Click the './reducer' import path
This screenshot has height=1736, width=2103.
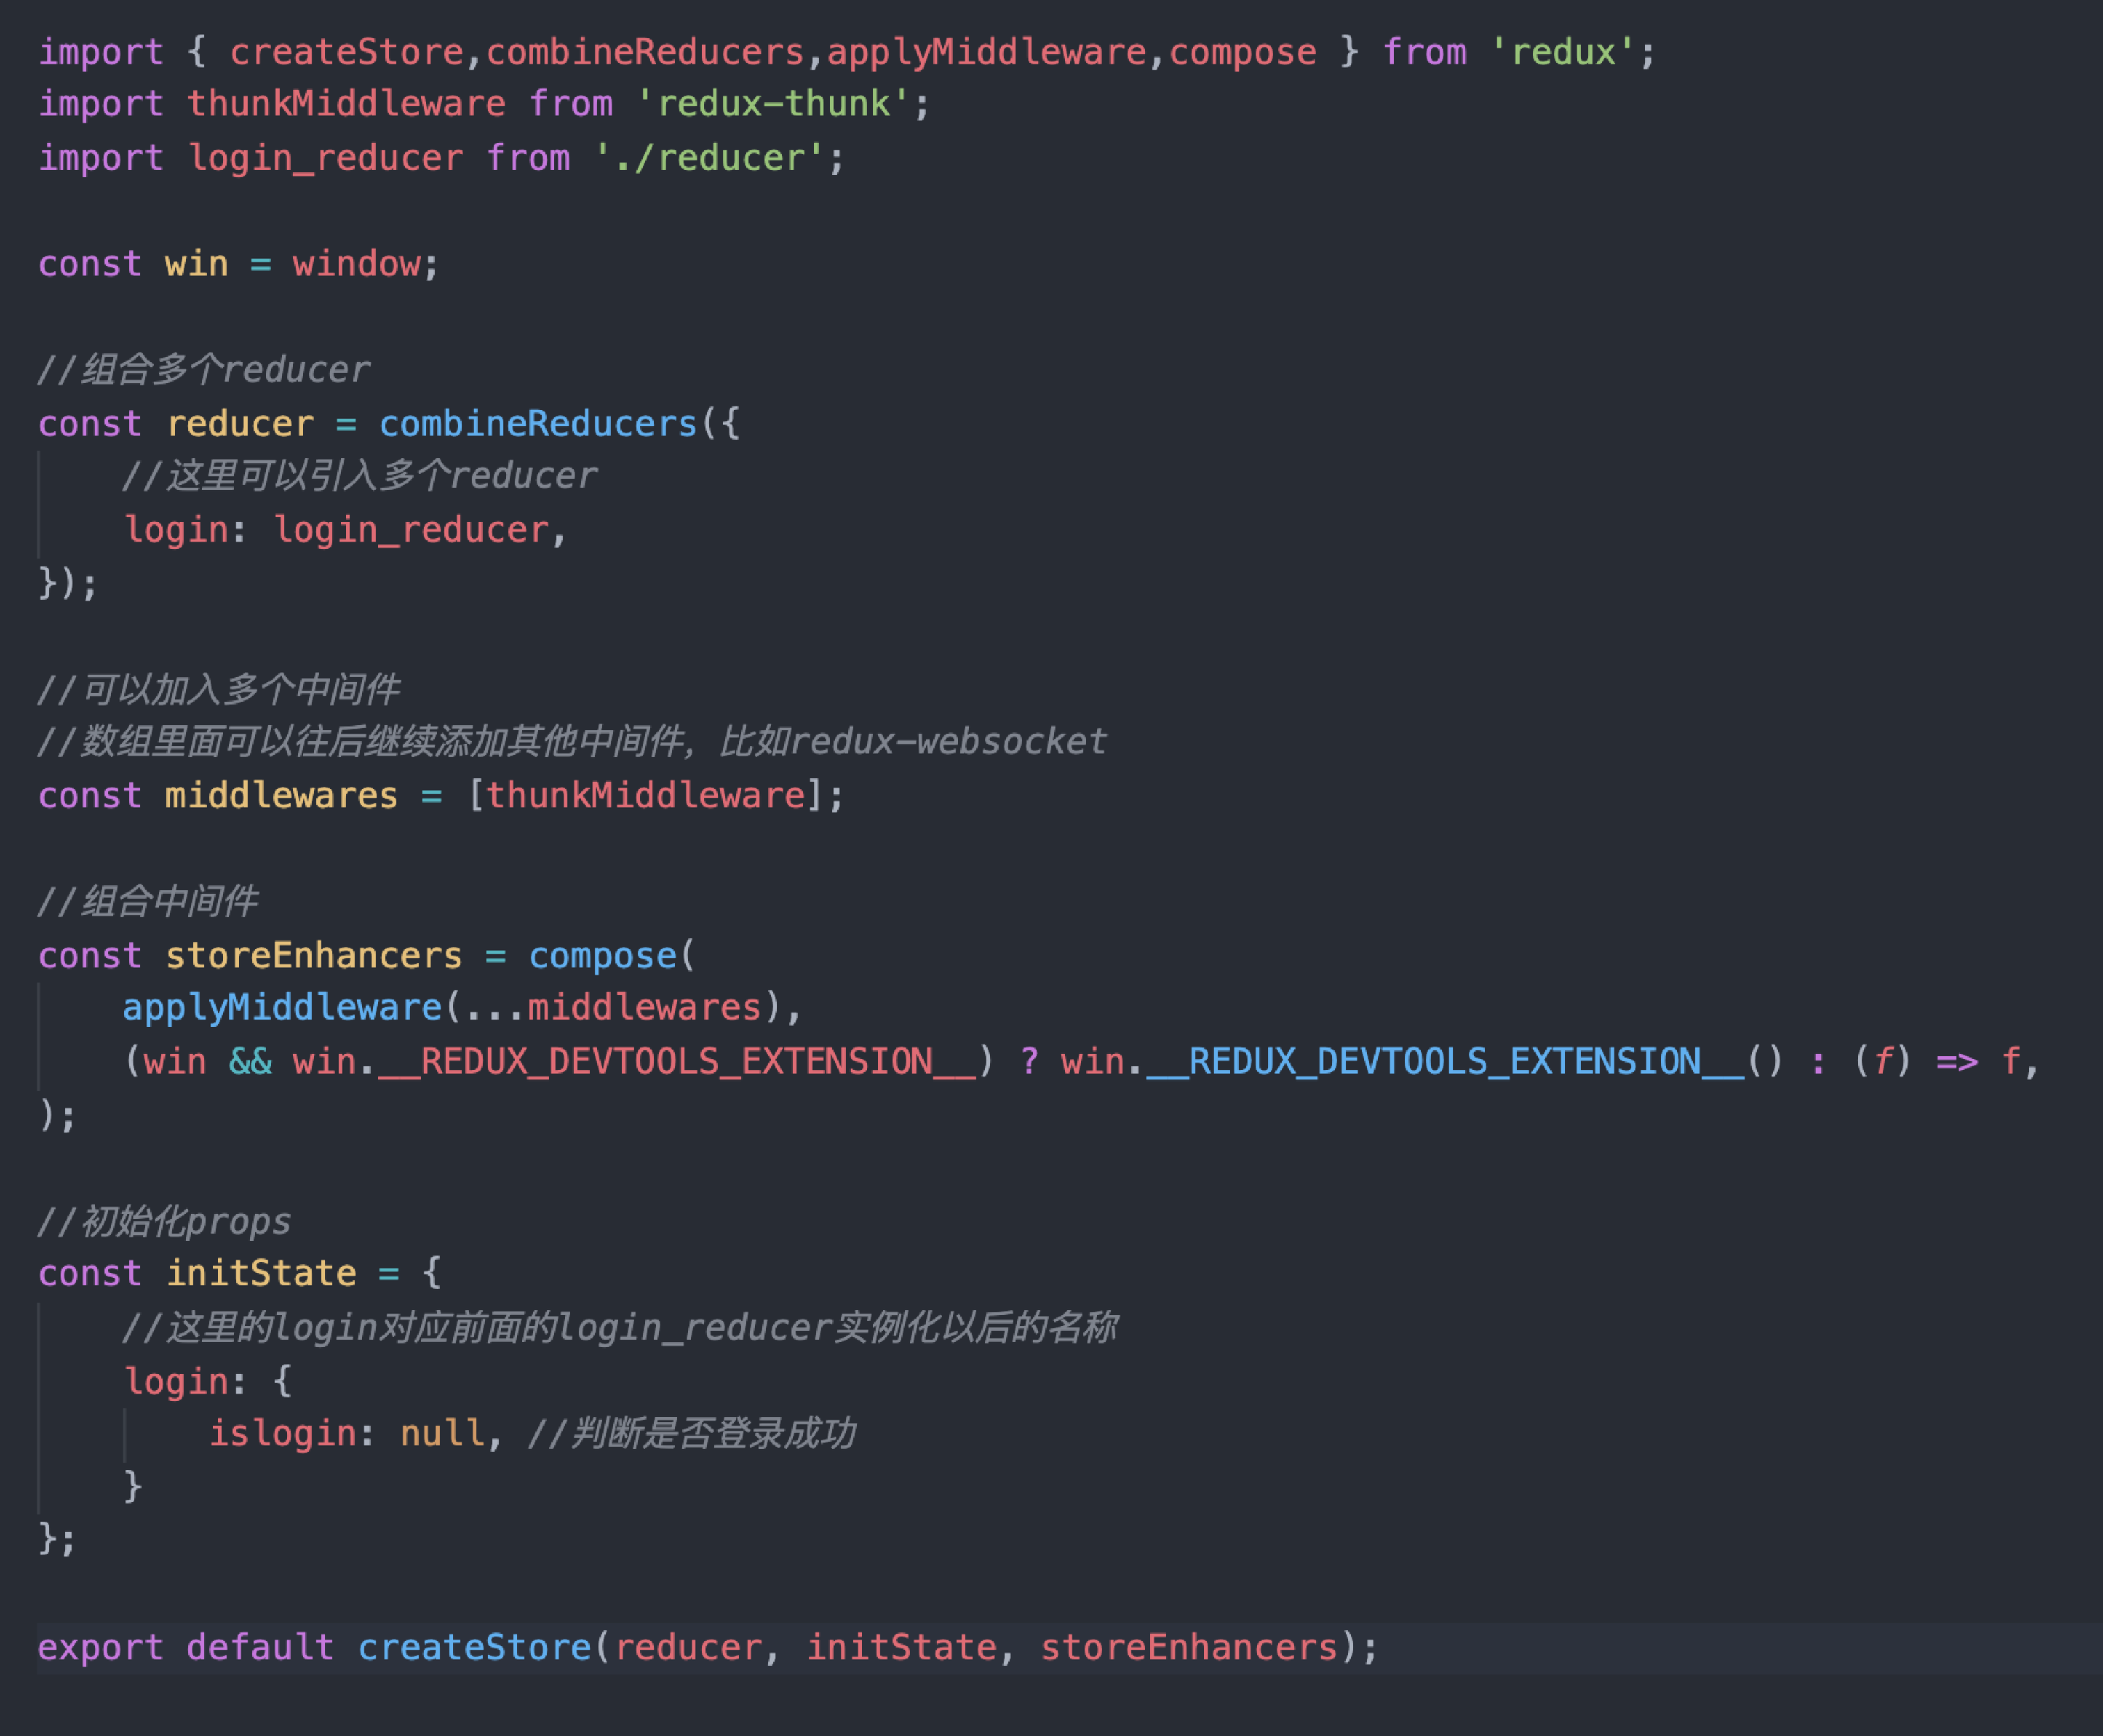[x=709, y=158]
